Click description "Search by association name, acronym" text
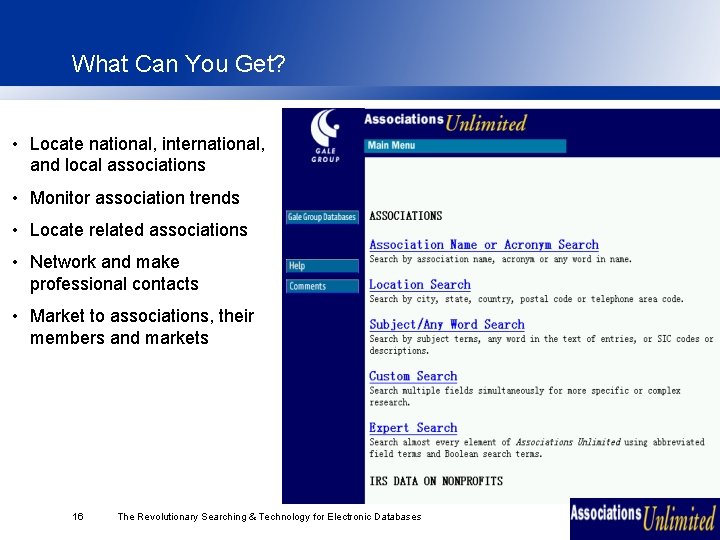720x540 pixels. point(501,259)
